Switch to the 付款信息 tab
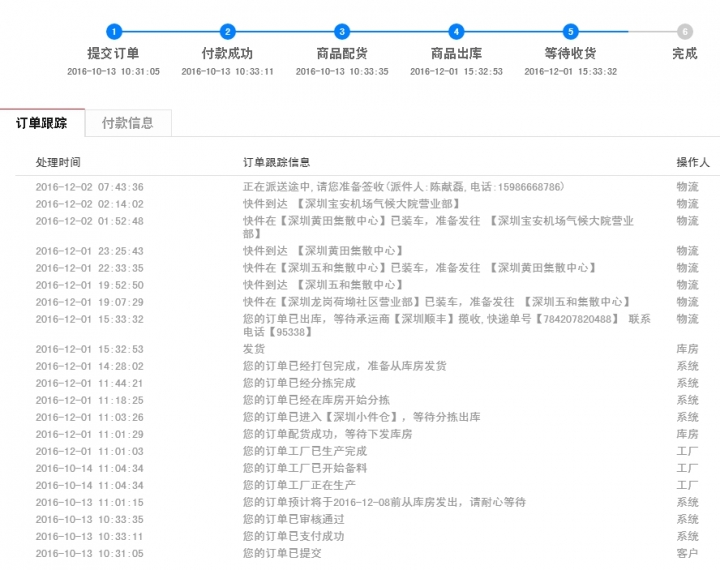Viewport: 720px width, 570px height. [128, 123]
